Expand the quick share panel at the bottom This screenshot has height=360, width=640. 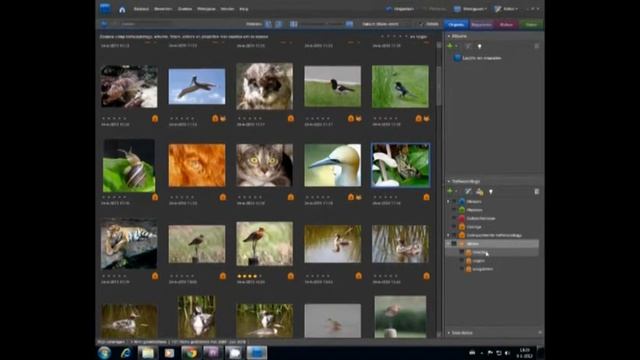tap(449, 333)
